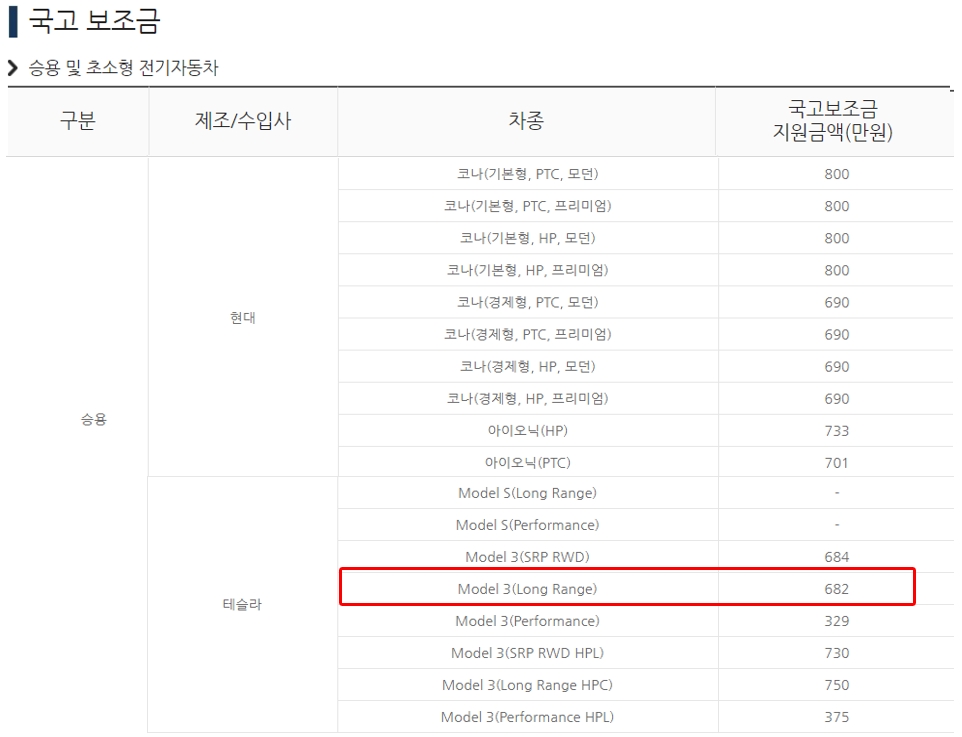
Task: Click the 690 value for 코나(경제형, PTC, 모던)
Action: click(837, 303)
